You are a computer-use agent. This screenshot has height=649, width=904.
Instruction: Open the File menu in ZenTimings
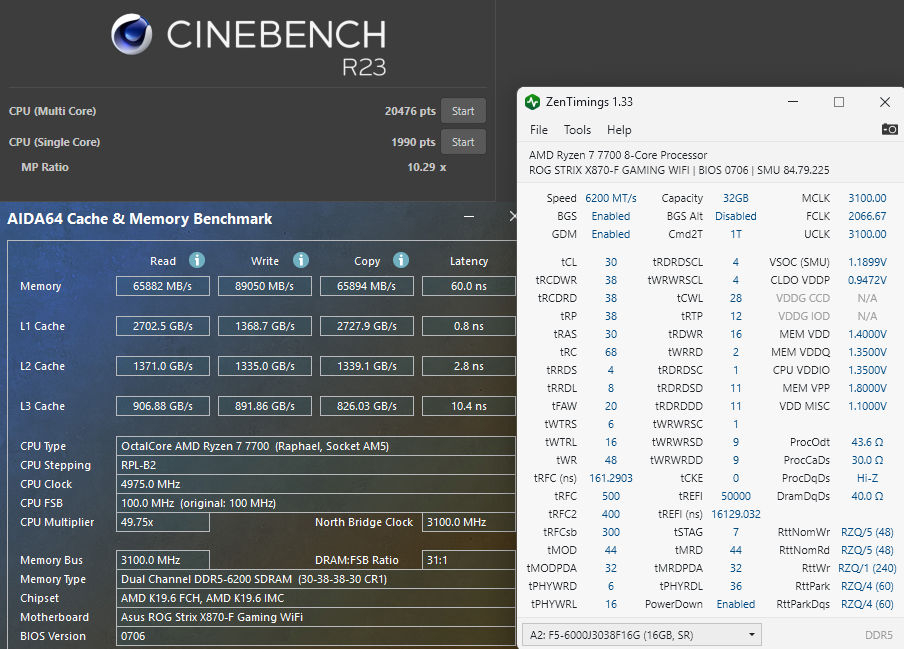pos(539,130)
